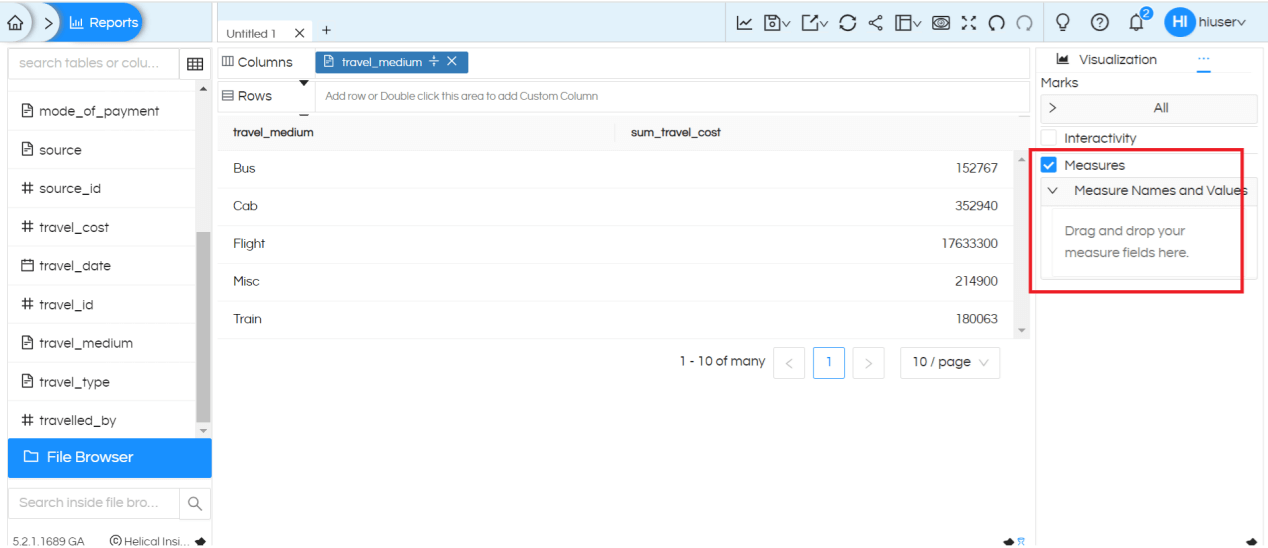Viewport: 1268px width, 548px height.
Task: Go to the previous page arrow
Action: point(789,363)
